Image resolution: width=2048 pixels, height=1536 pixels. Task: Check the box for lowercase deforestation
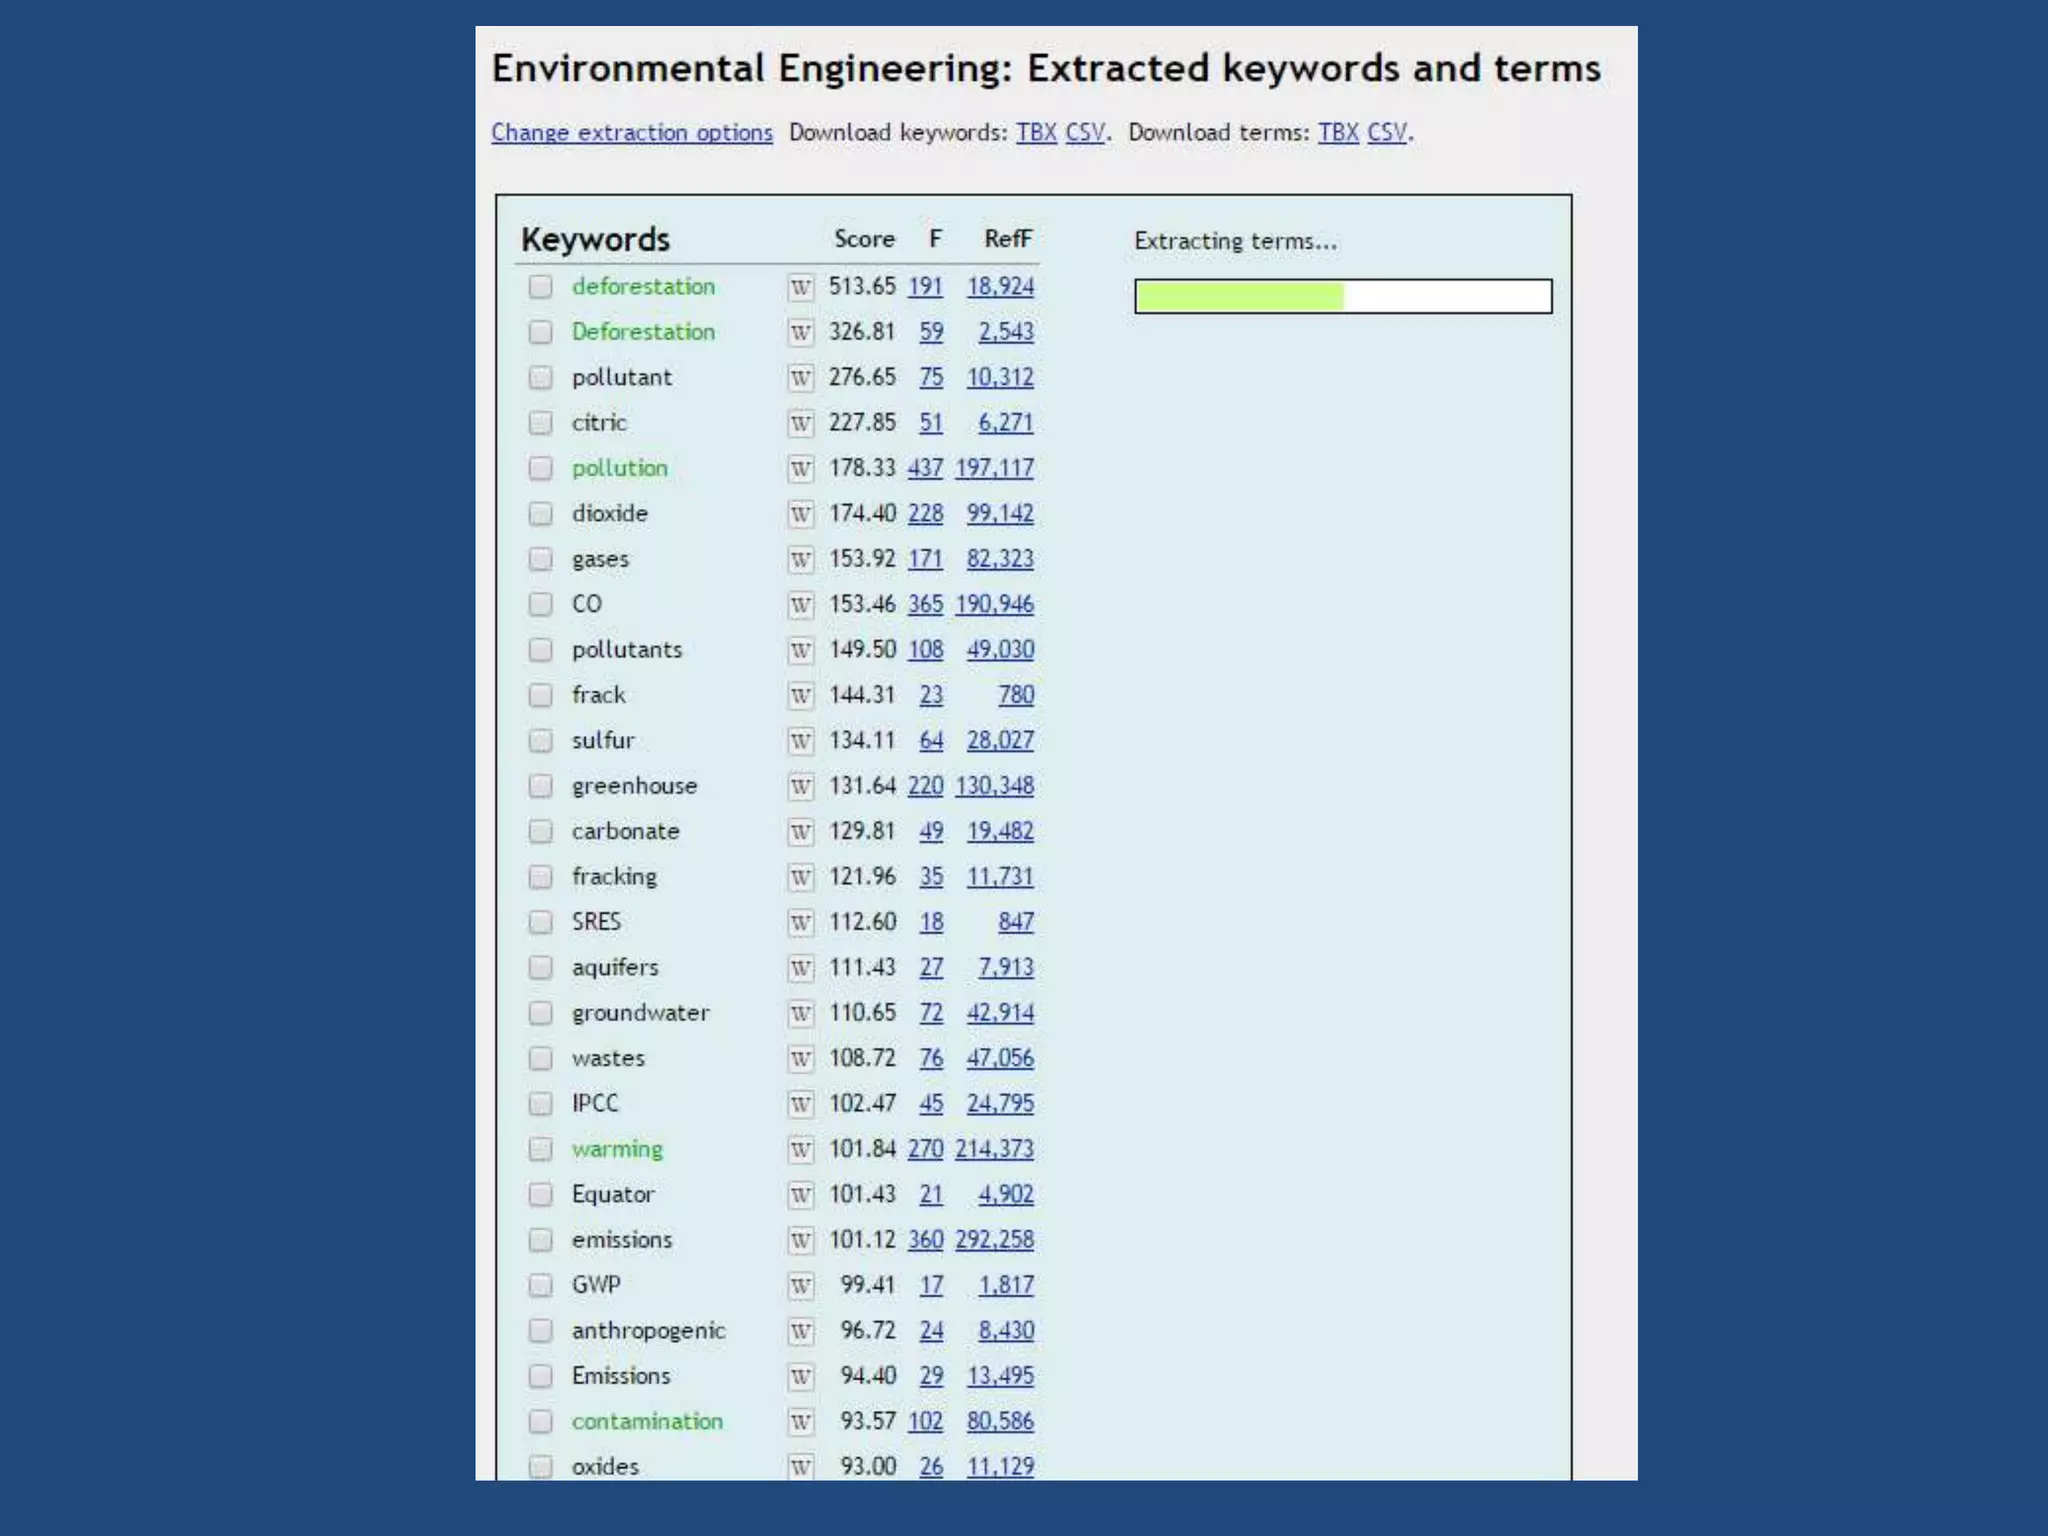(540, 287)
